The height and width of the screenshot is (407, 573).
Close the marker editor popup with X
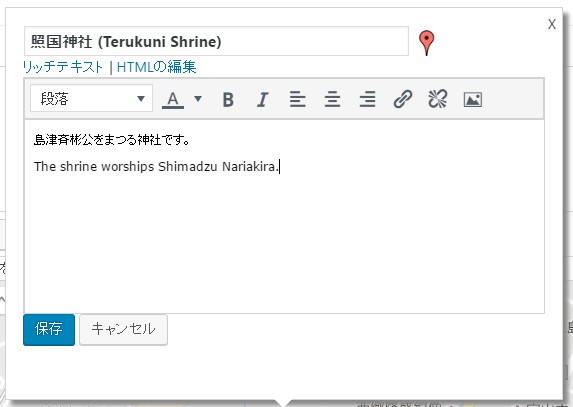pyautogui.click(x=552, y=24)
